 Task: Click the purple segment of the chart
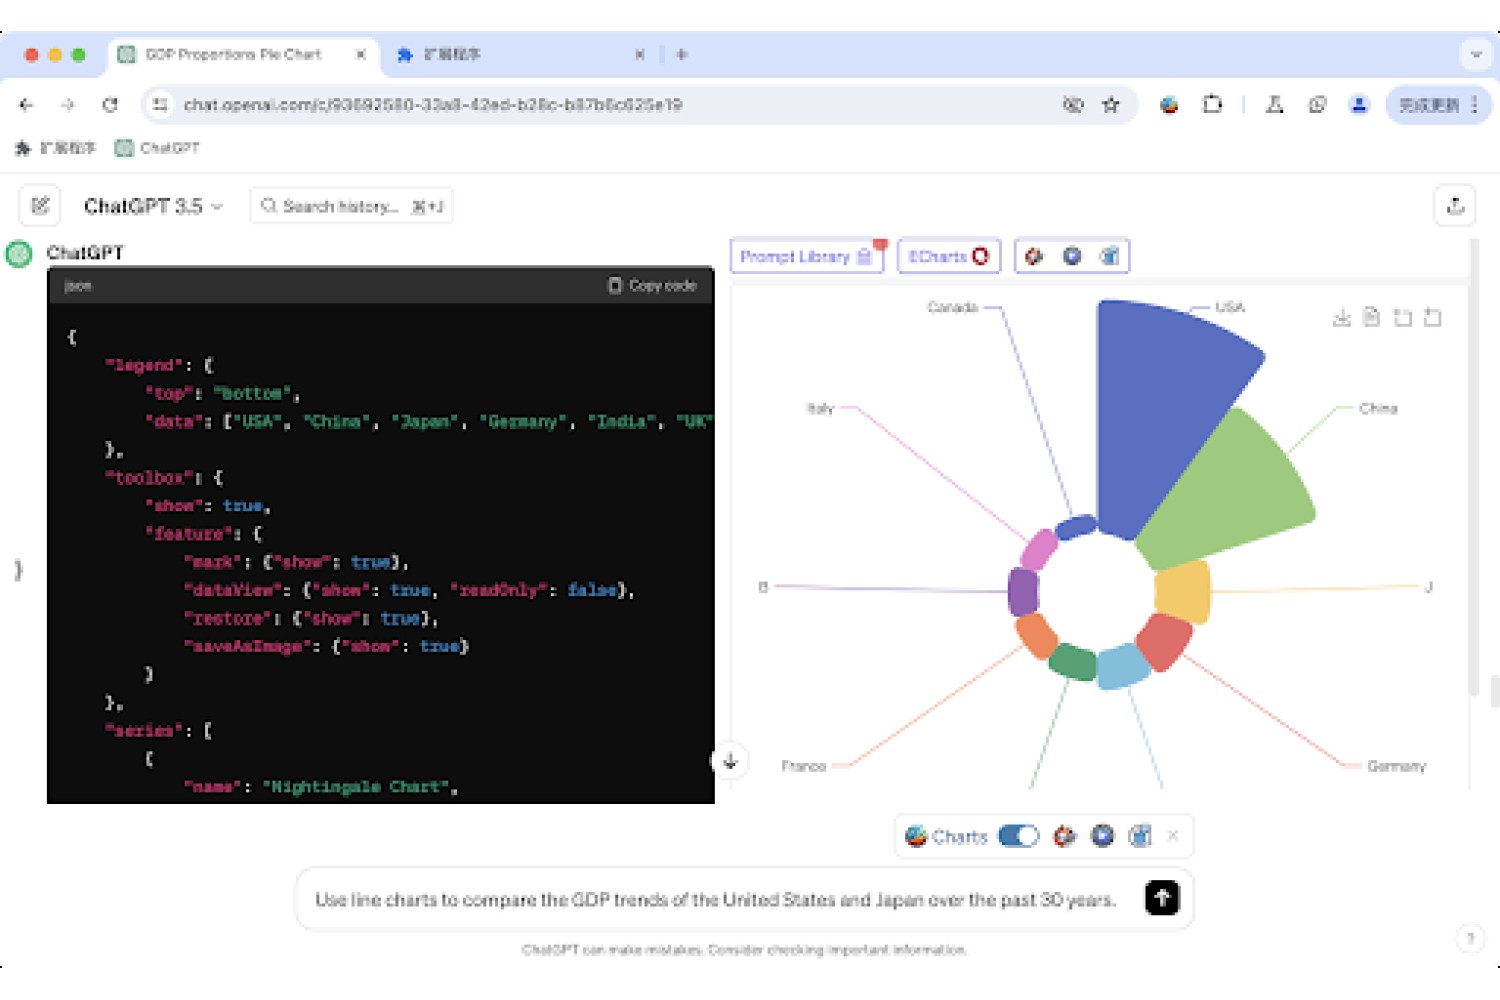pyautogui.click(x=1023, y=591)
